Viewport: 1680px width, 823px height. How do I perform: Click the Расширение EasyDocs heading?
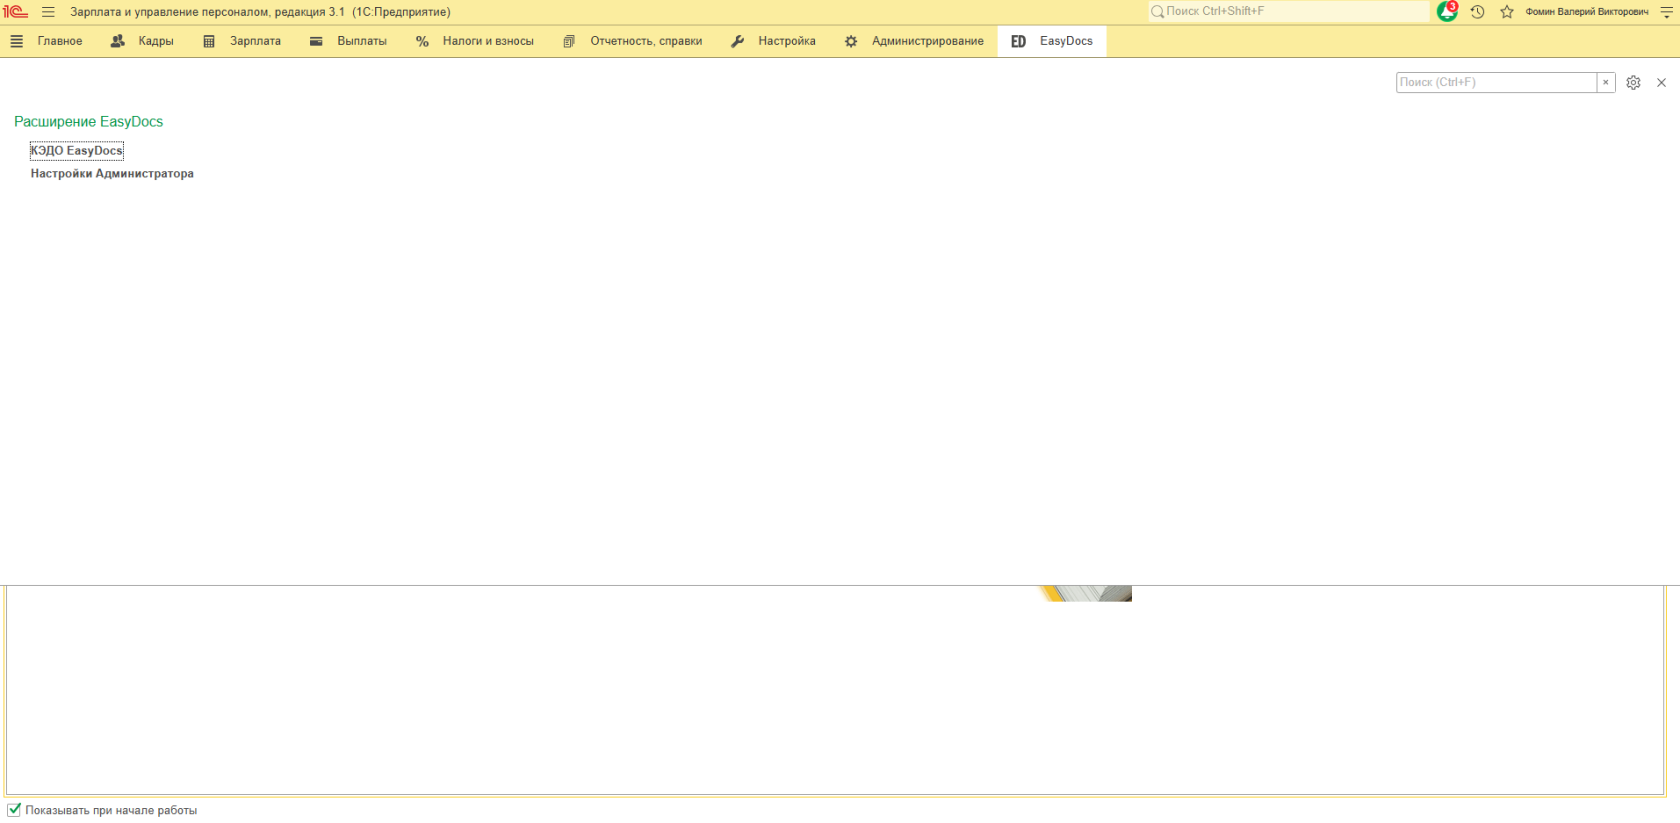(88, 122)
